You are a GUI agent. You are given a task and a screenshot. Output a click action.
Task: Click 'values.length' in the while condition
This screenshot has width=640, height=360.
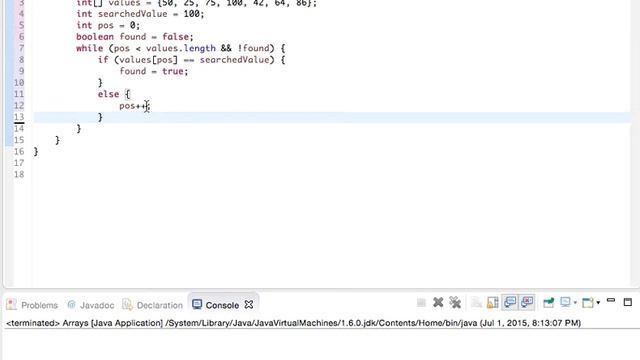click(x=181, y=48)
